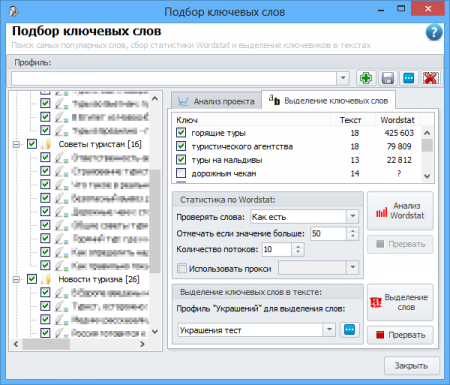Click Анализ Wordstat button
Image resolution: width=450 pixels, height=385 pixels.
pyautogui.click(x=400, y=211)
